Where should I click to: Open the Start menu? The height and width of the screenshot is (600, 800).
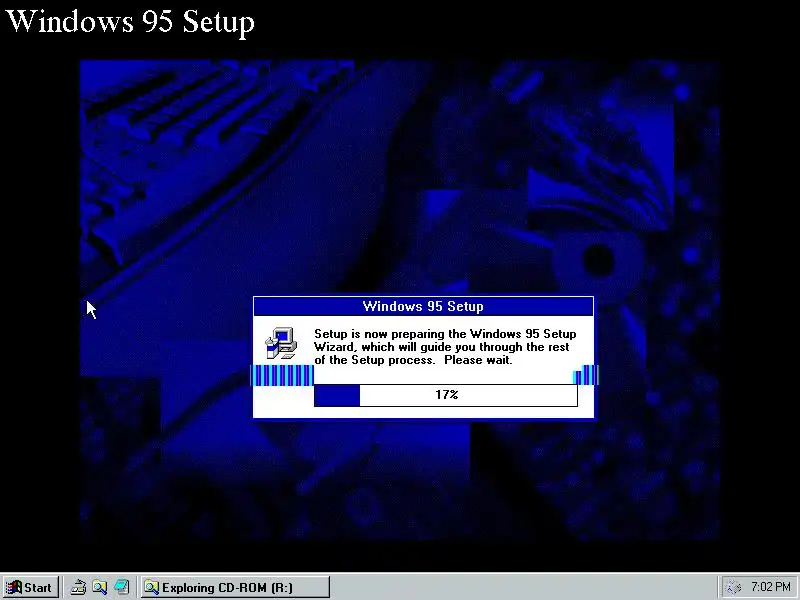click(x=31, y=588)
